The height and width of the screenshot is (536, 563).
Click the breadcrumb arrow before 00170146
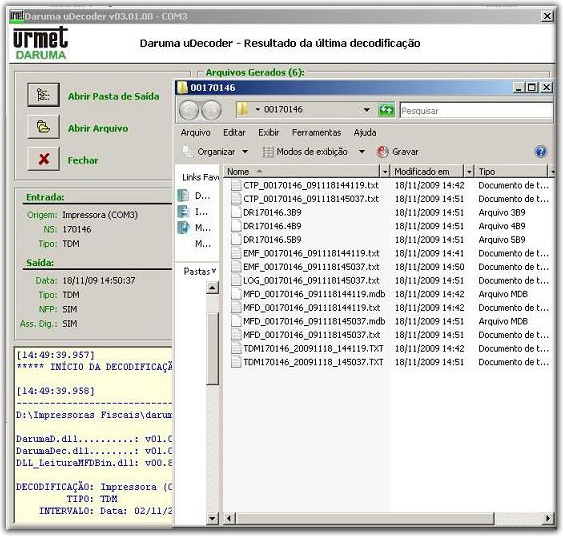click(257, 109)
